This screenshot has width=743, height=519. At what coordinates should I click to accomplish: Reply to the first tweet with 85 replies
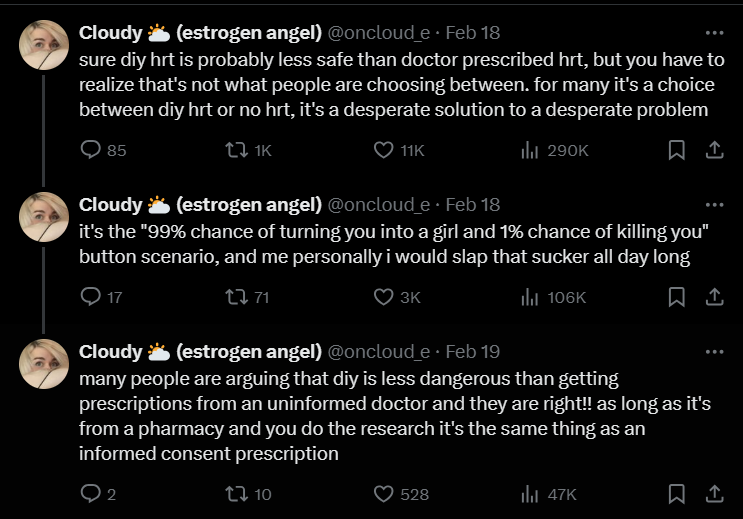coord(91,150)
